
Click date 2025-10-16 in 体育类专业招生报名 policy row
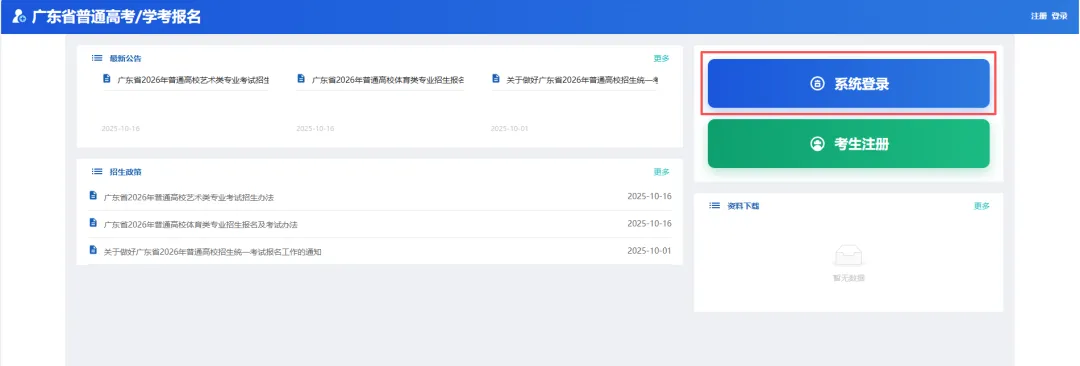[x=650, y=223]
